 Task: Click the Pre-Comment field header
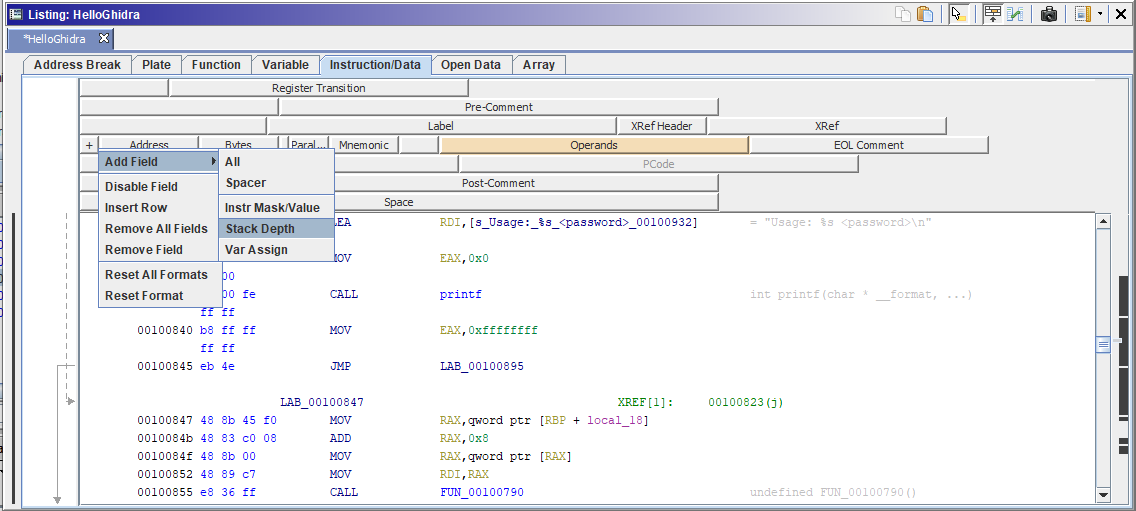point(498,107)
